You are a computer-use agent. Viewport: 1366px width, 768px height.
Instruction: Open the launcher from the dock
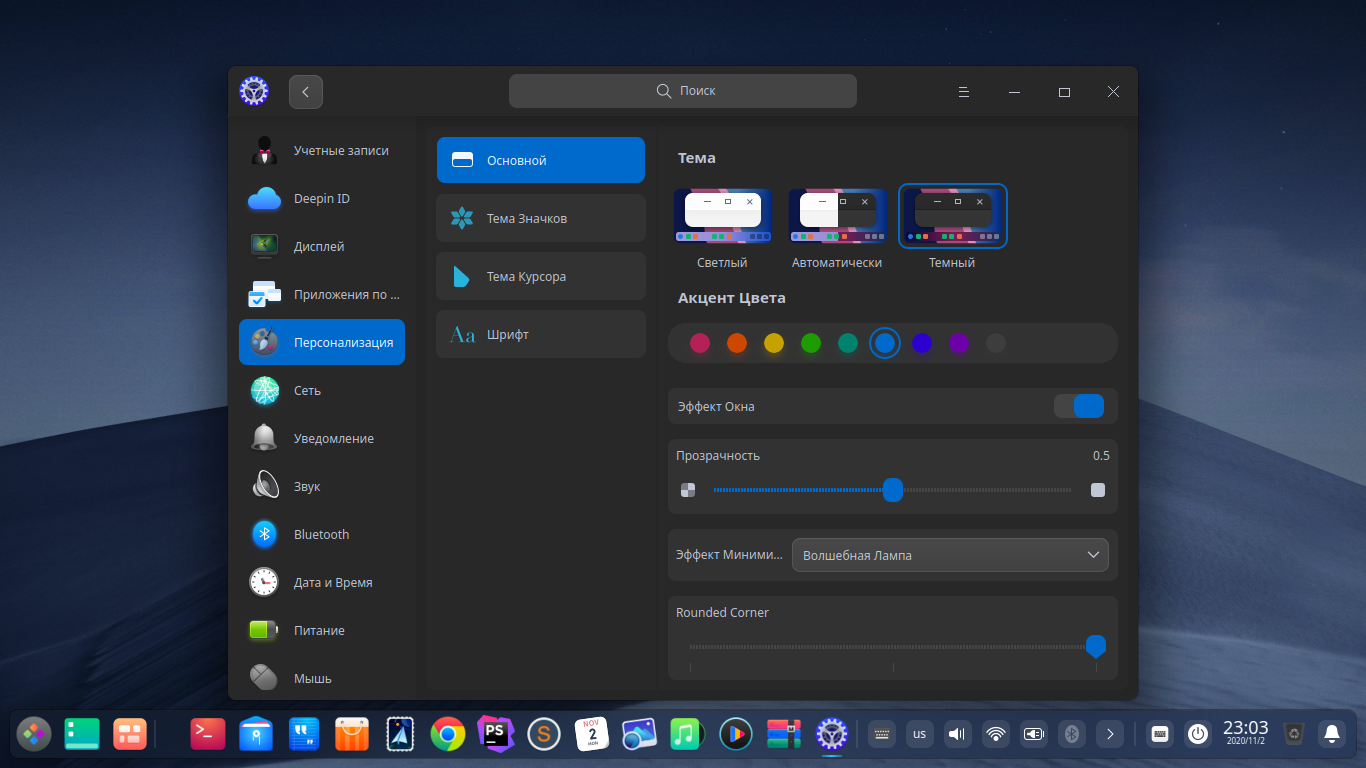(34, 735)
